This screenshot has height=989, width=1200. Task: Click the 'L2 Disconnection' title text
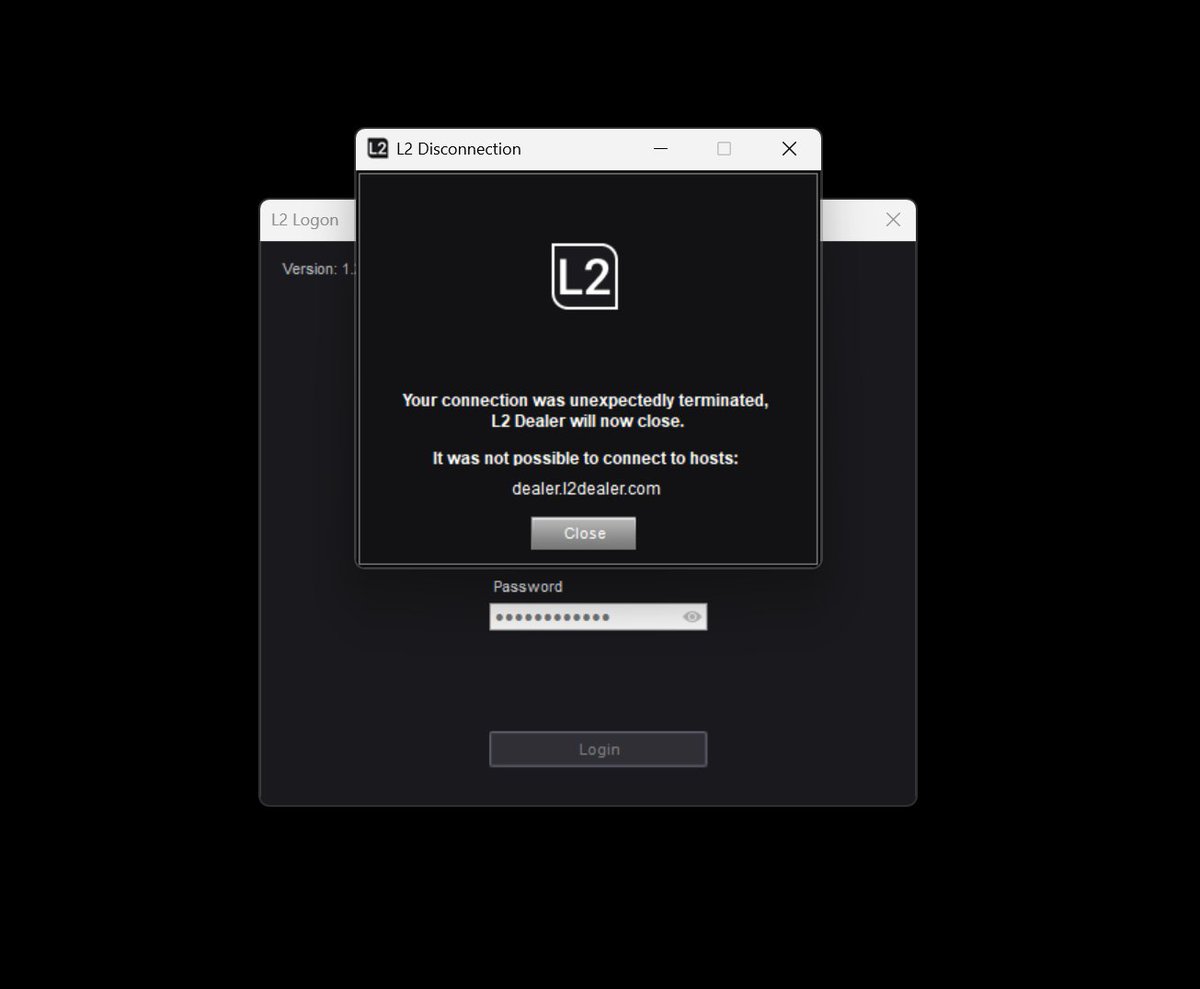coord(458,149)
